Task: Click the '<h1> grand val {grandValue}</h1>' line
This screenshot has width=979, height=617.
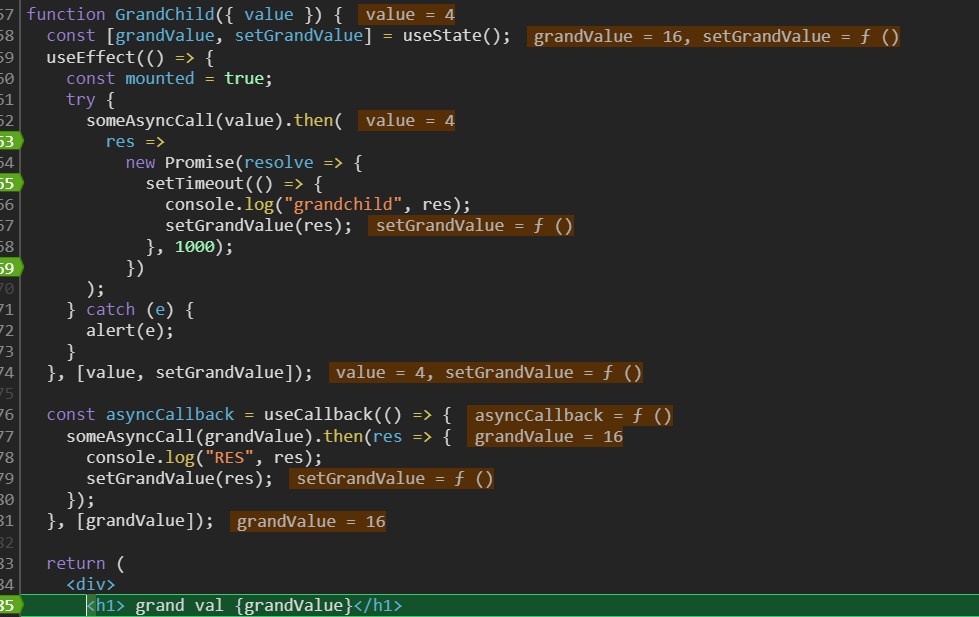Action: point(244,605)
